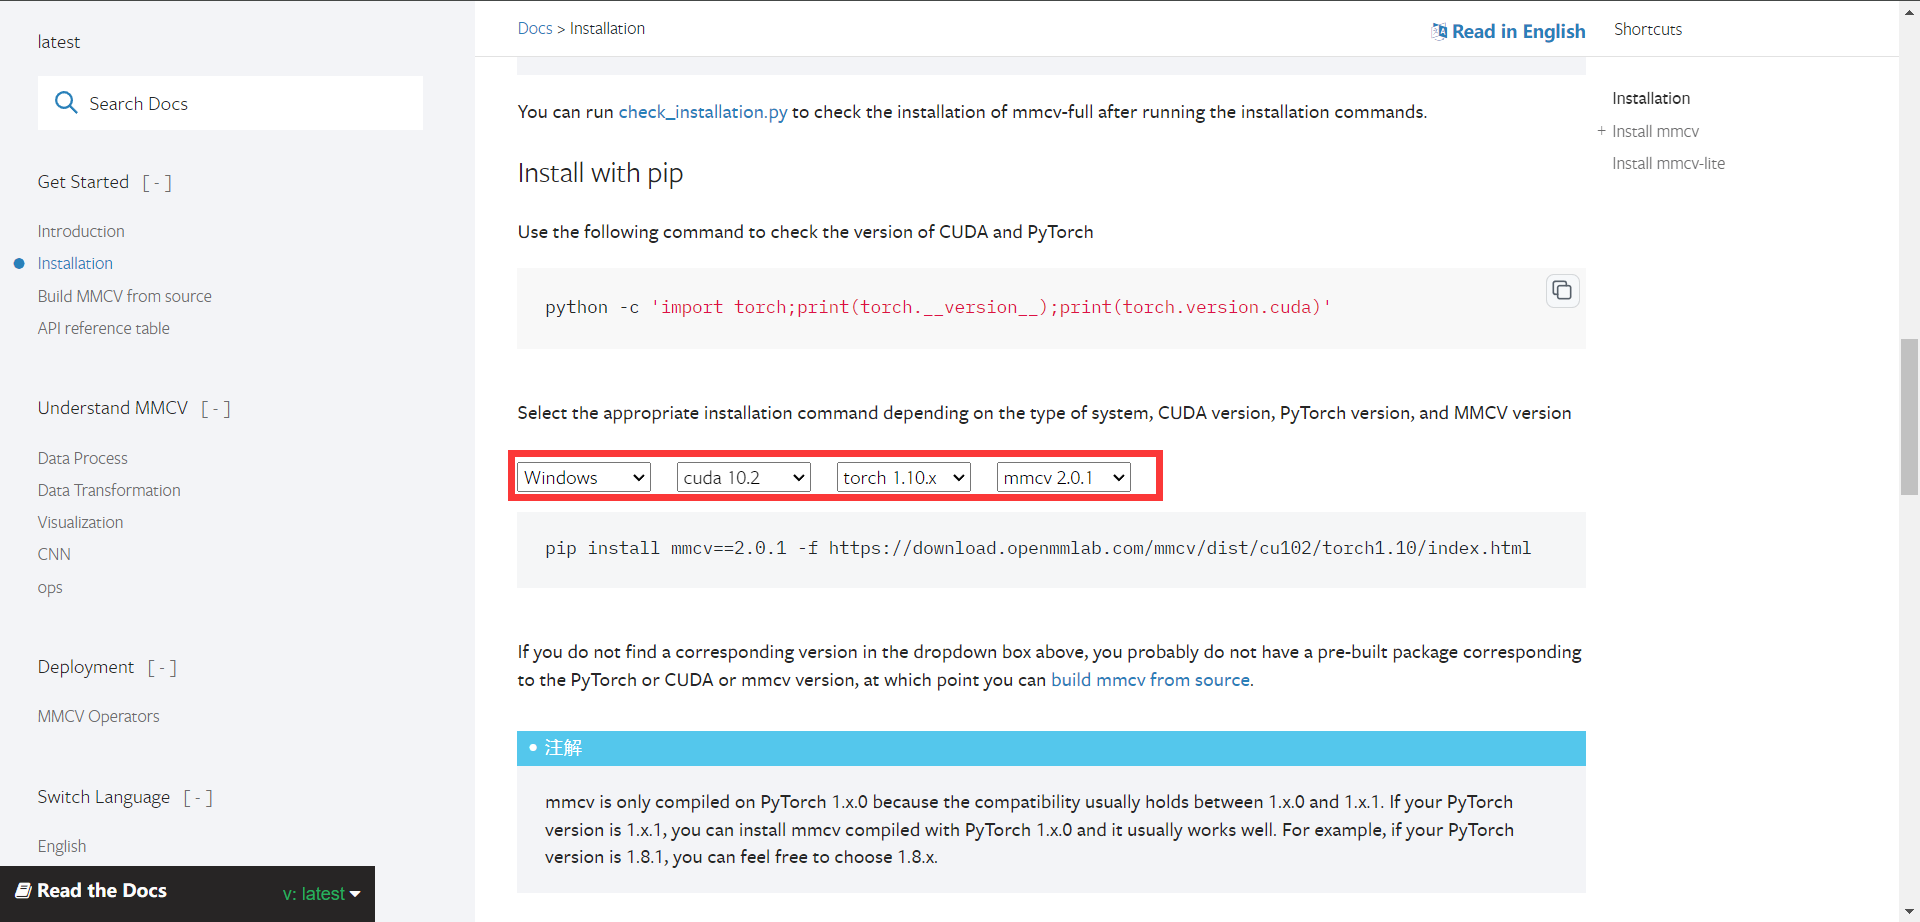Open the Data Transformation page
This screenshot has height=922, width=1920.
[109, 490]
